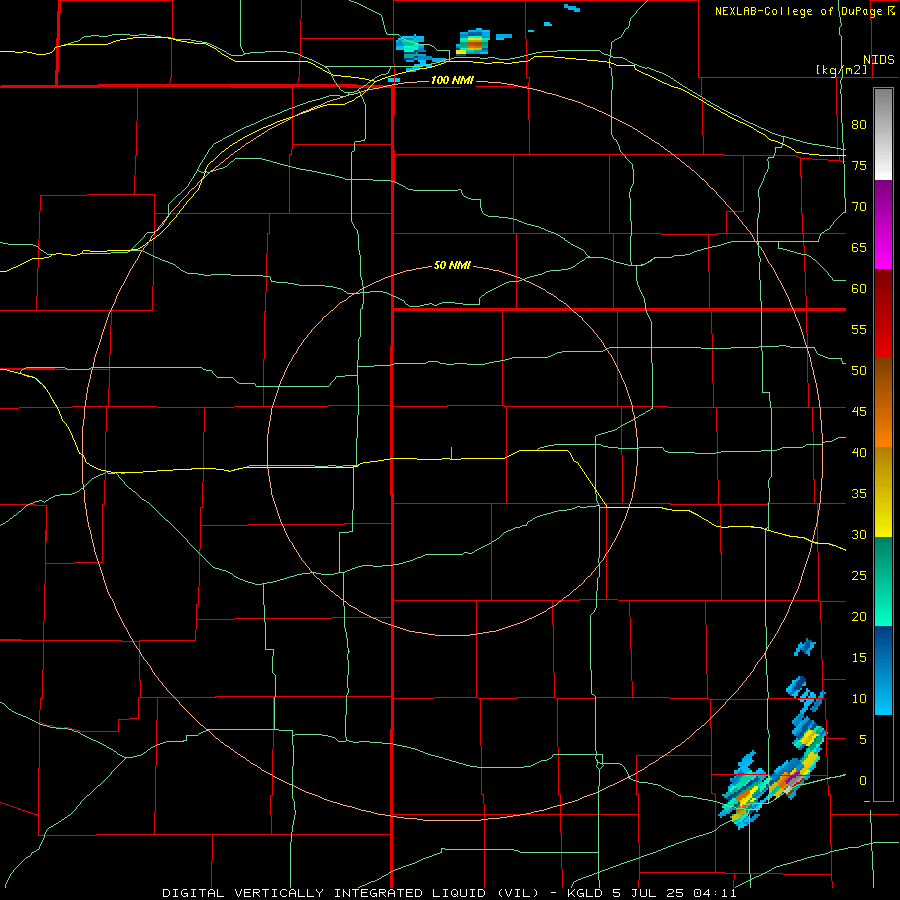Click the 70 value on VIL scale
Viewport: 900px width, 900px height.
(859, 207)
